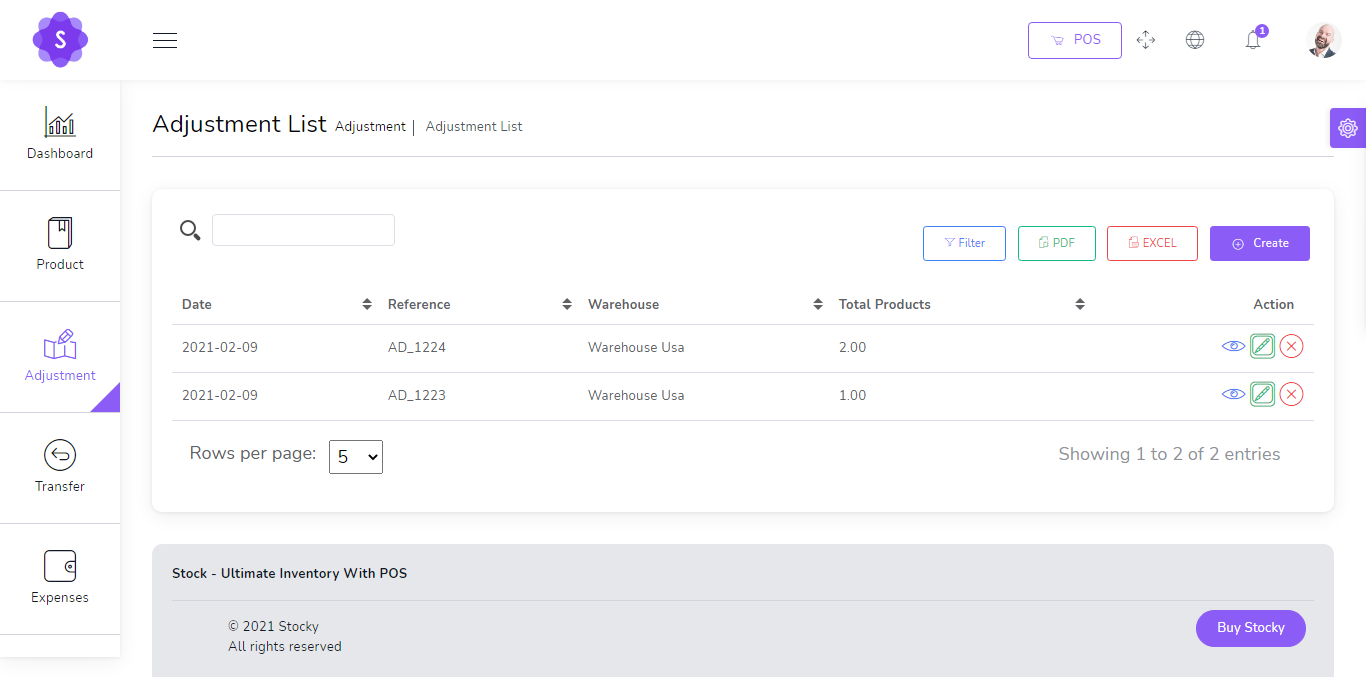1366x677 pixels.
Task: Open the Expenses section
Action: pos(60,578)
